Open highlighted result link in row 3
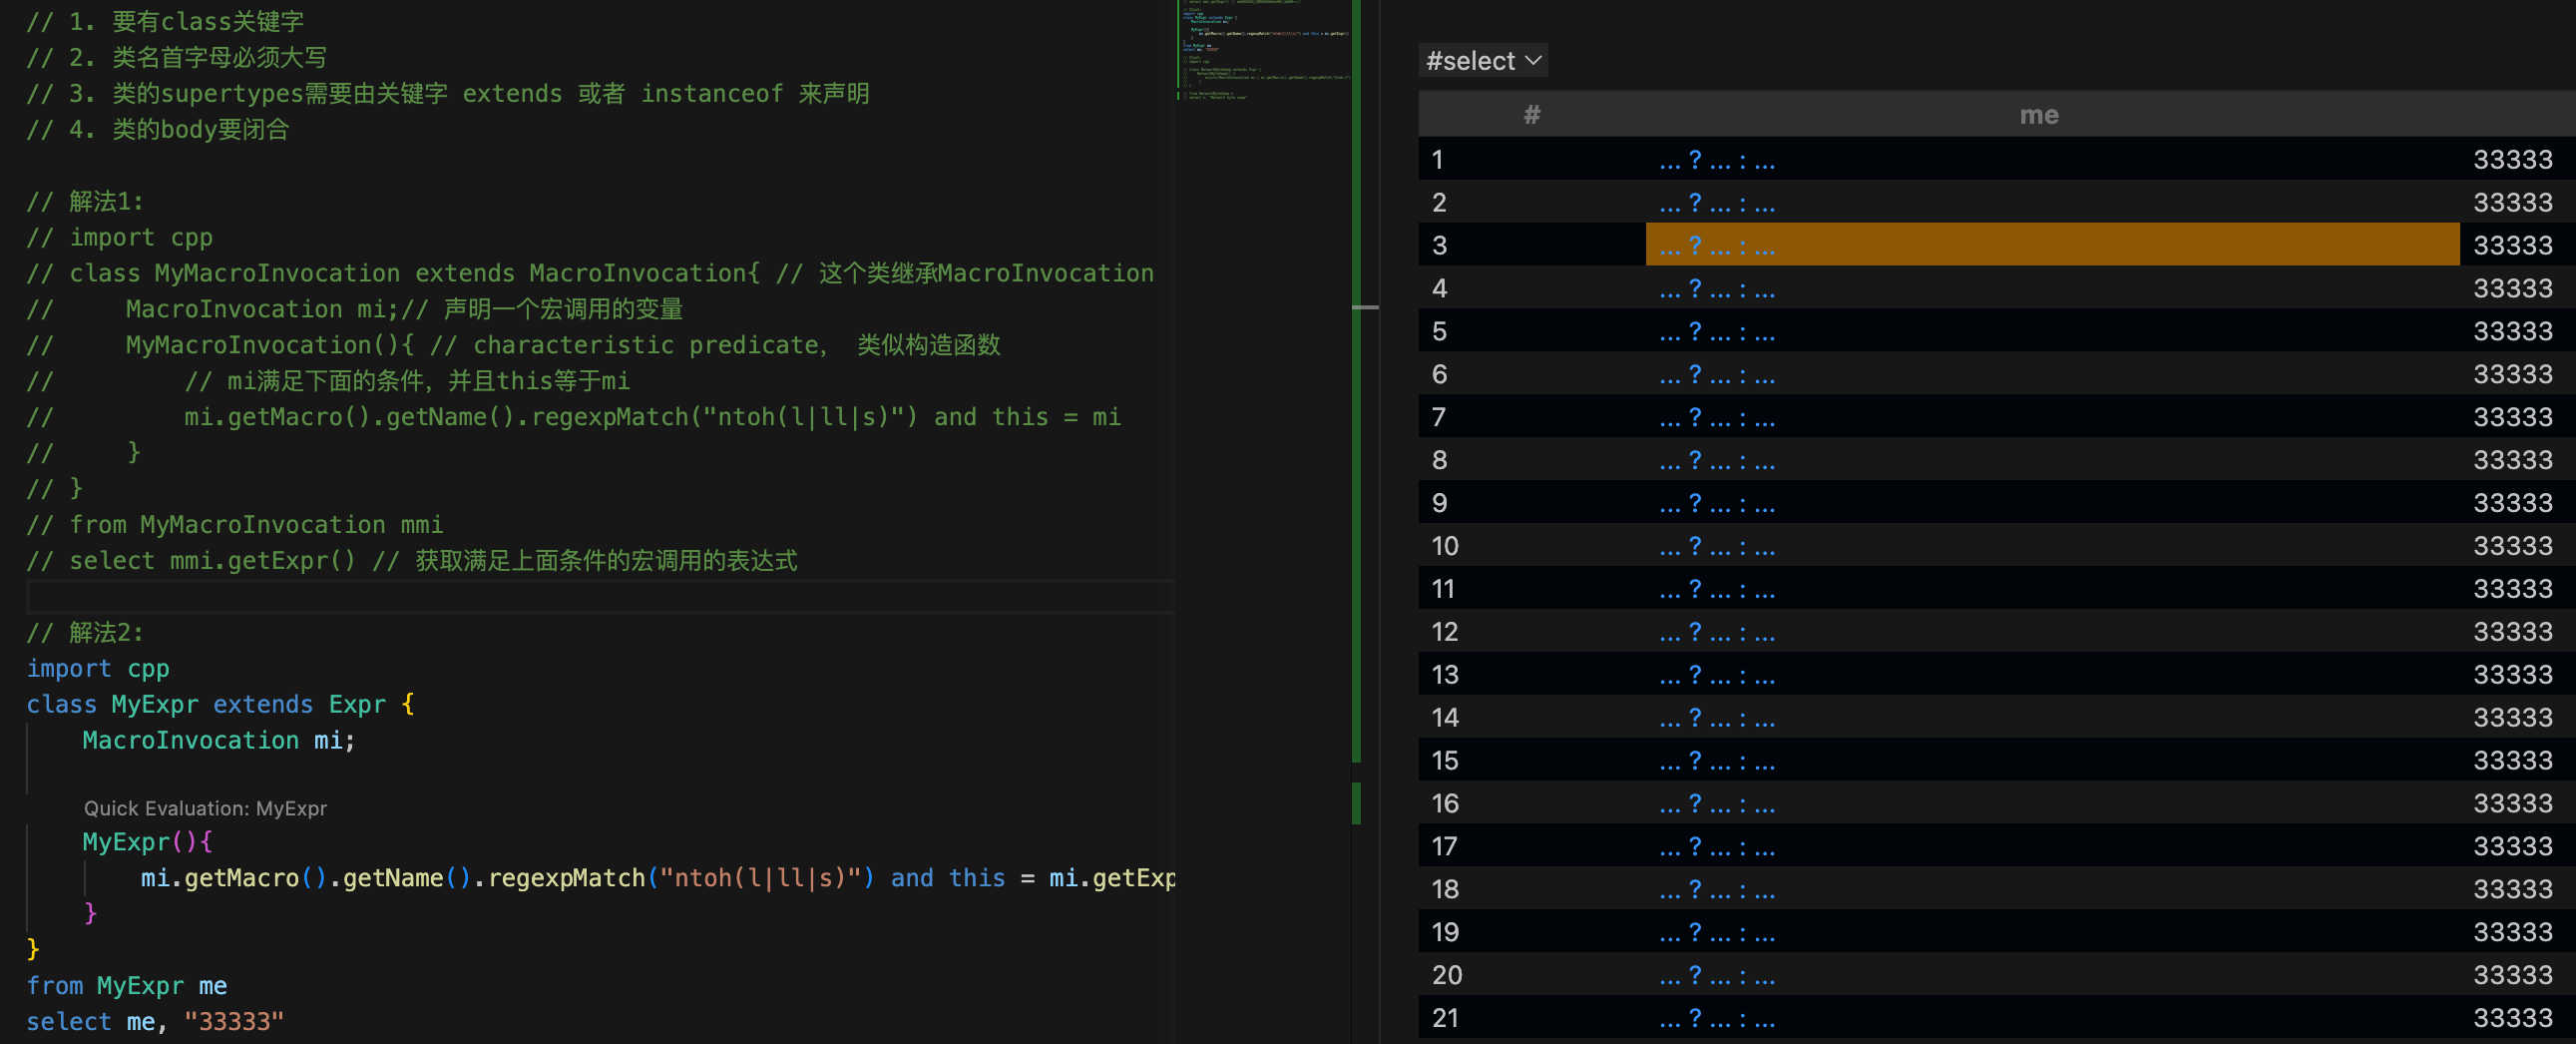The height and width of the screenshot is (1044, 2576). point(1716,246)
